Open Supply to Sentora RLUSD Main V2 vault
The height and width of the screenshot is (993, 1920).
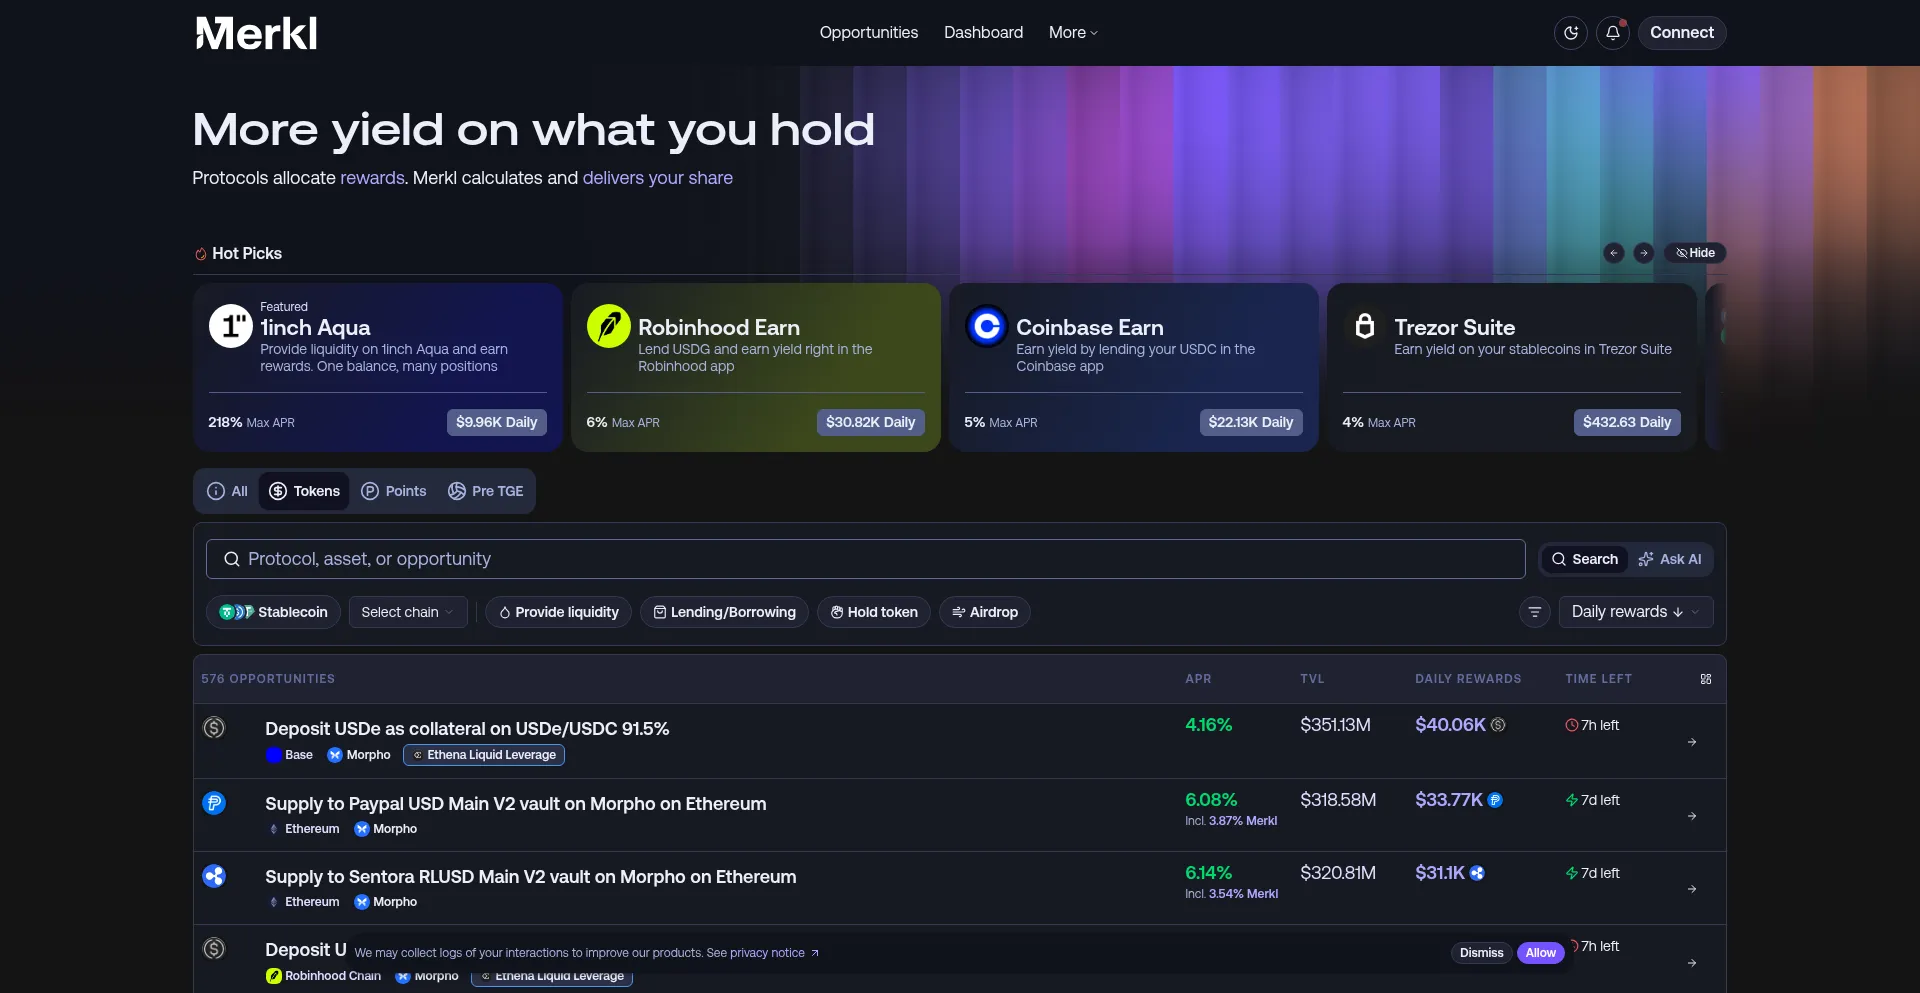click(x=531, y=877)
